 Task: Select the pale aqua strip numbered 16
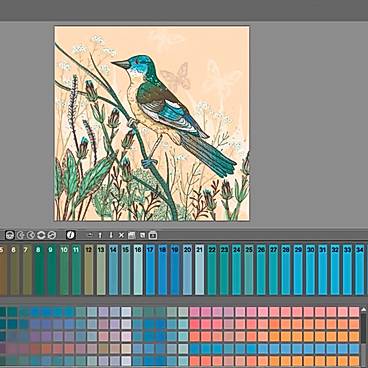[138, 269]
